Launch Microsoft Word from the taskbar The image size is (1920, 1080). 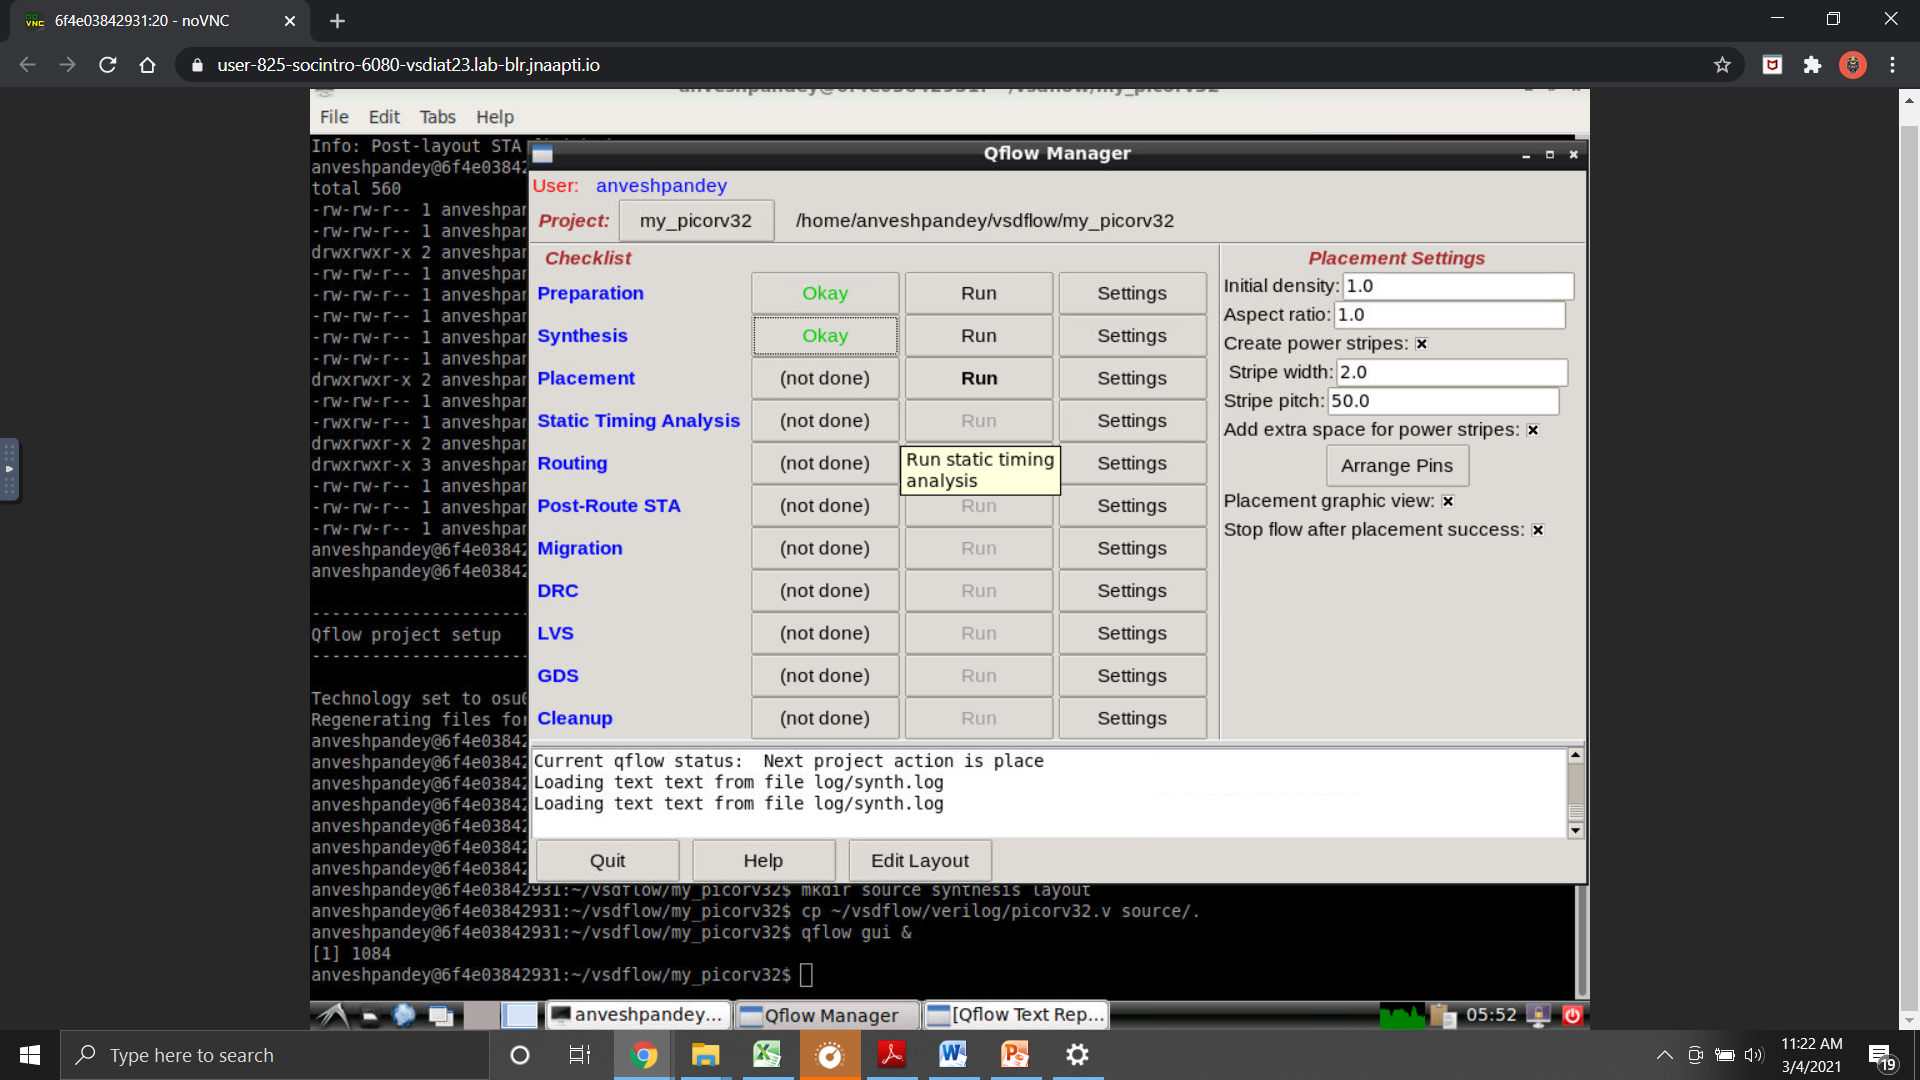(952, 1055)
